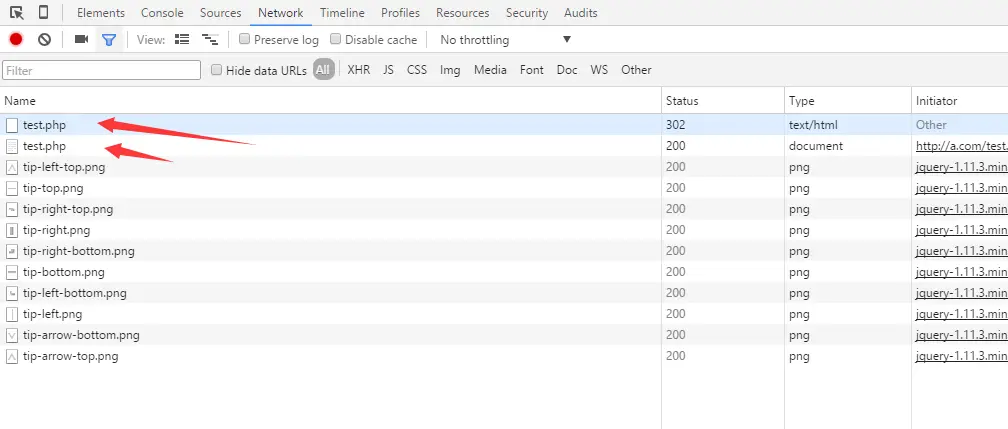1008x429 pixels.
Task: Select the tip-left-bottom.png request
Action: (504, 293)
